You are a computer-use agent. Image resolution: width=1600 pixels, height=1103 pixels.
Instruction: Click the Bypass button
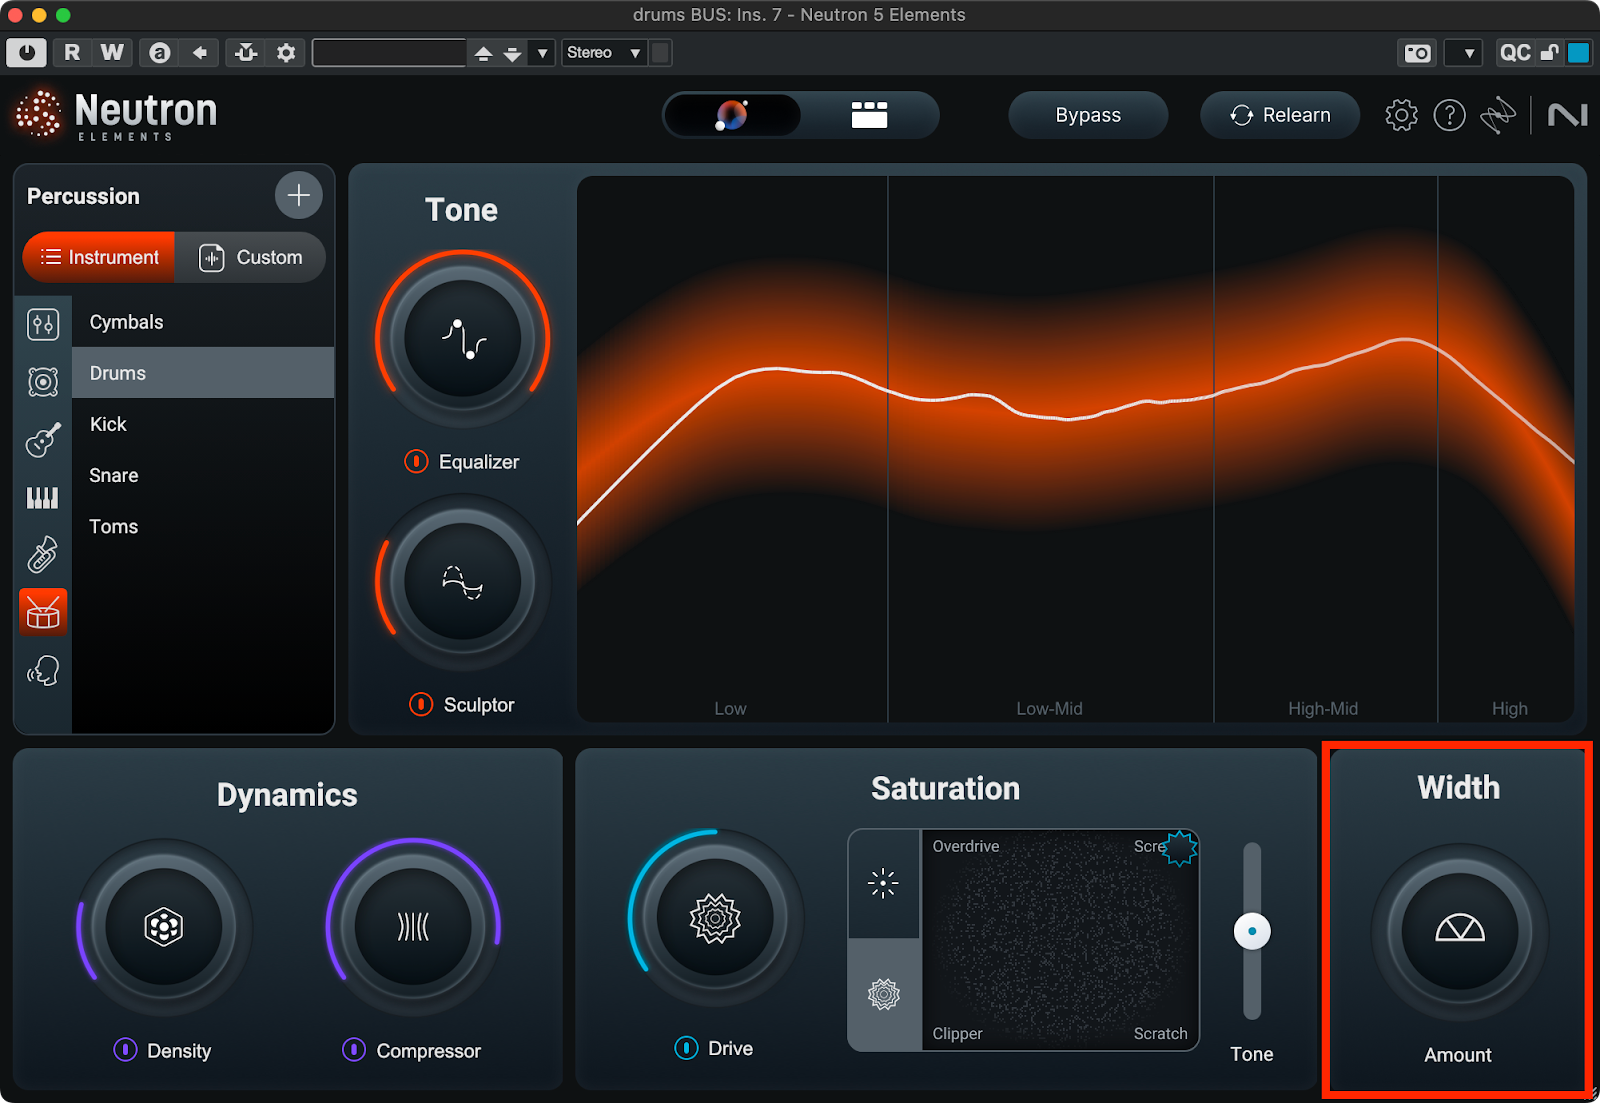pyautogui.click(x=1087, y=115)
